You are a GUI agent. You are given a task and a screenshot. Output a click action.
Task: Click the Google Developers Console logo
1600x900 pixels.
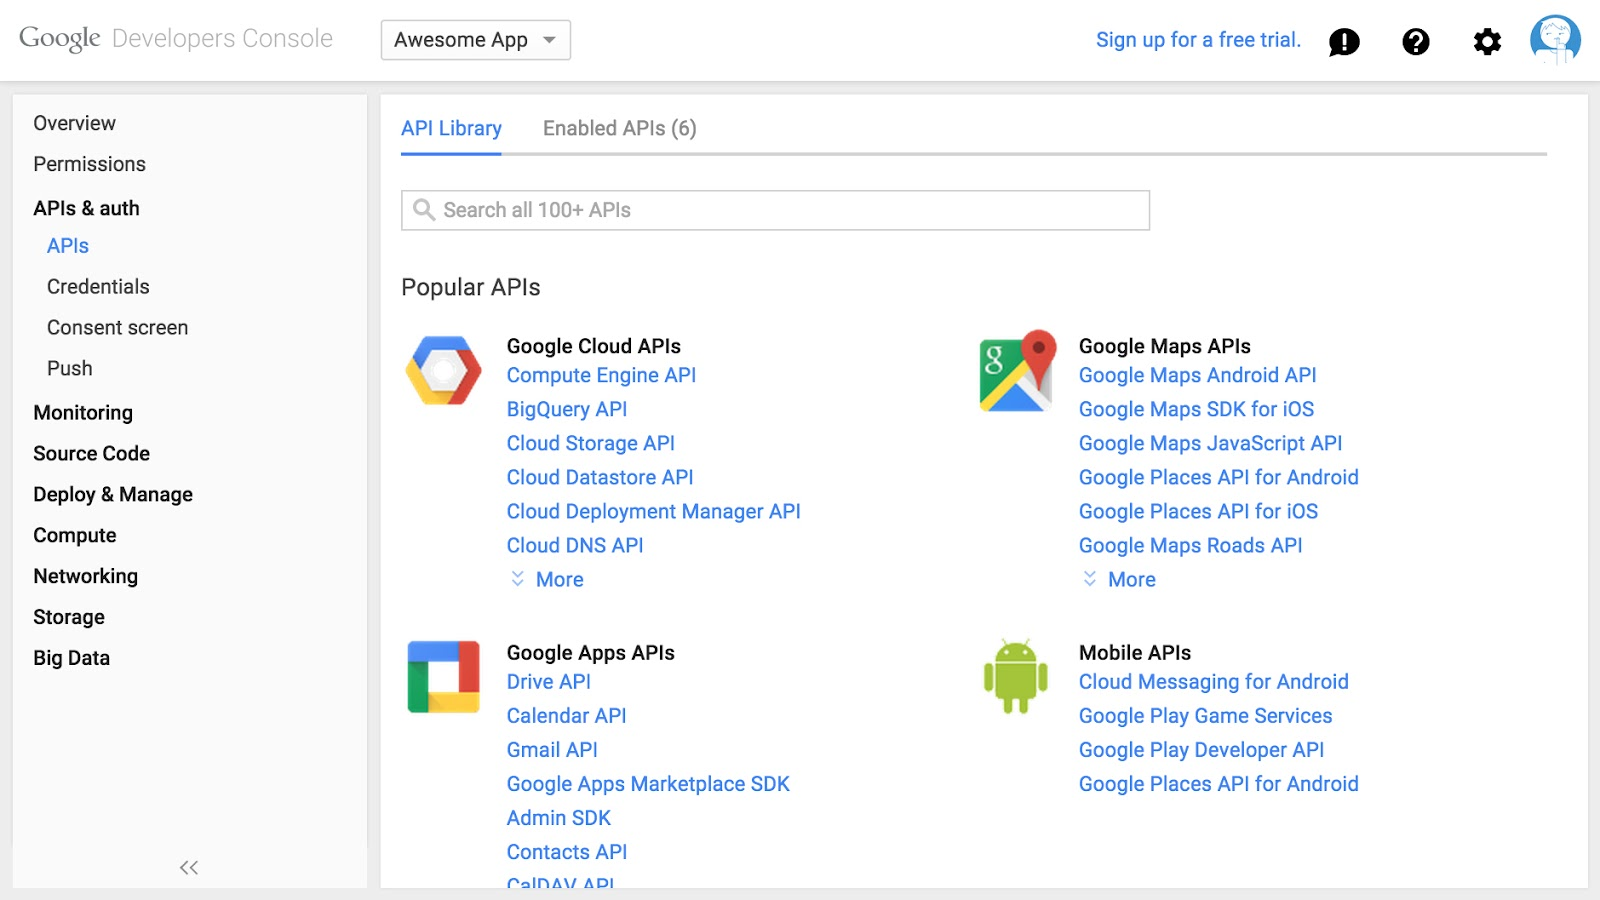coord(176,39)
